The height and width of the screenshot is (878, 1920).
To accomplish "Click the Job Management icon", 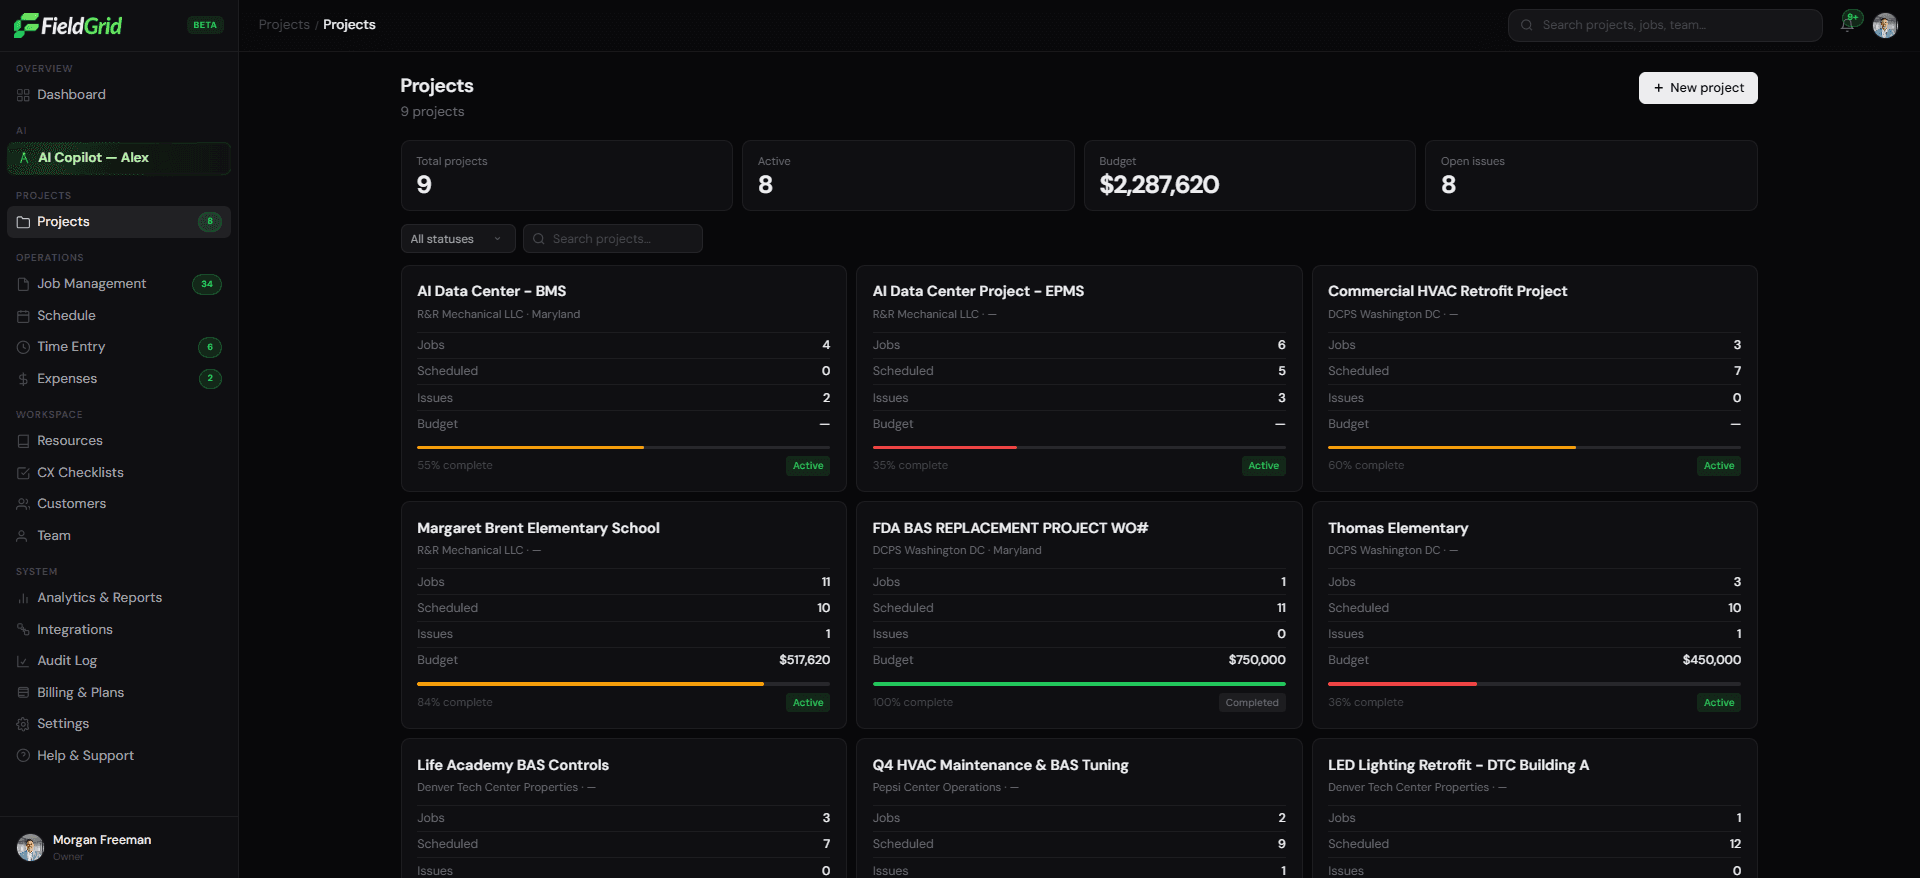I will 23,284.
